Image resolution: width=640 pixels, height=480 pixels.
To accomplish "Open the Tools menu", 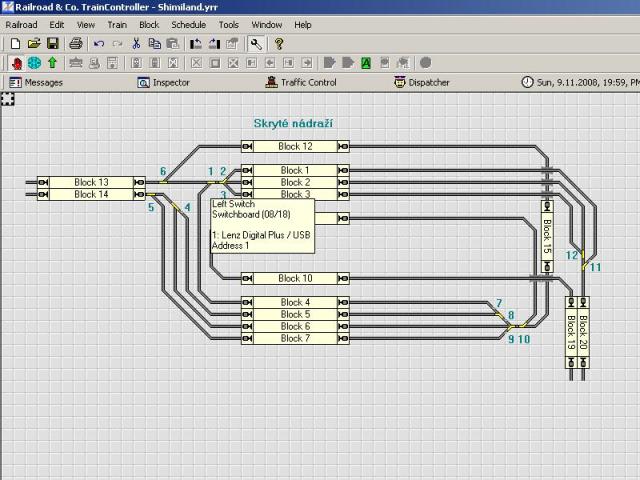I will (229, 25).
